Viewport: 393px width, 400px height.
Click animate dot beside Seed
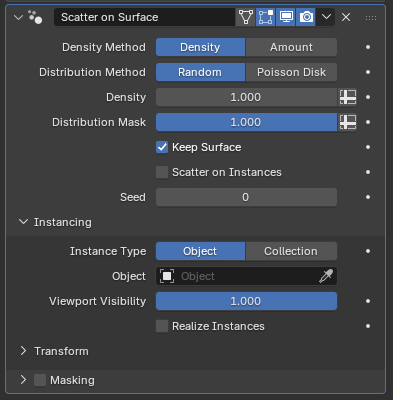tap(368, 197)
